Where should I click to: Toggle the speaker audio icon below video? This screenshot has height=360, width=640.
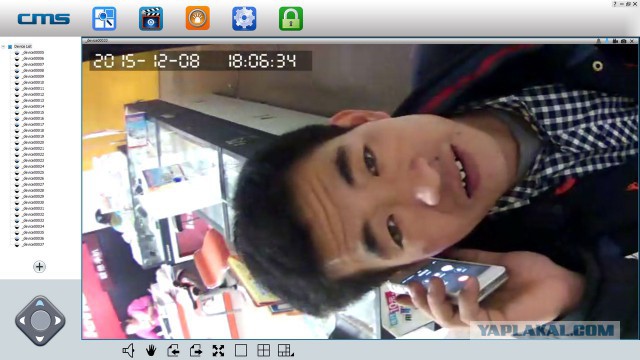[128, 351]
